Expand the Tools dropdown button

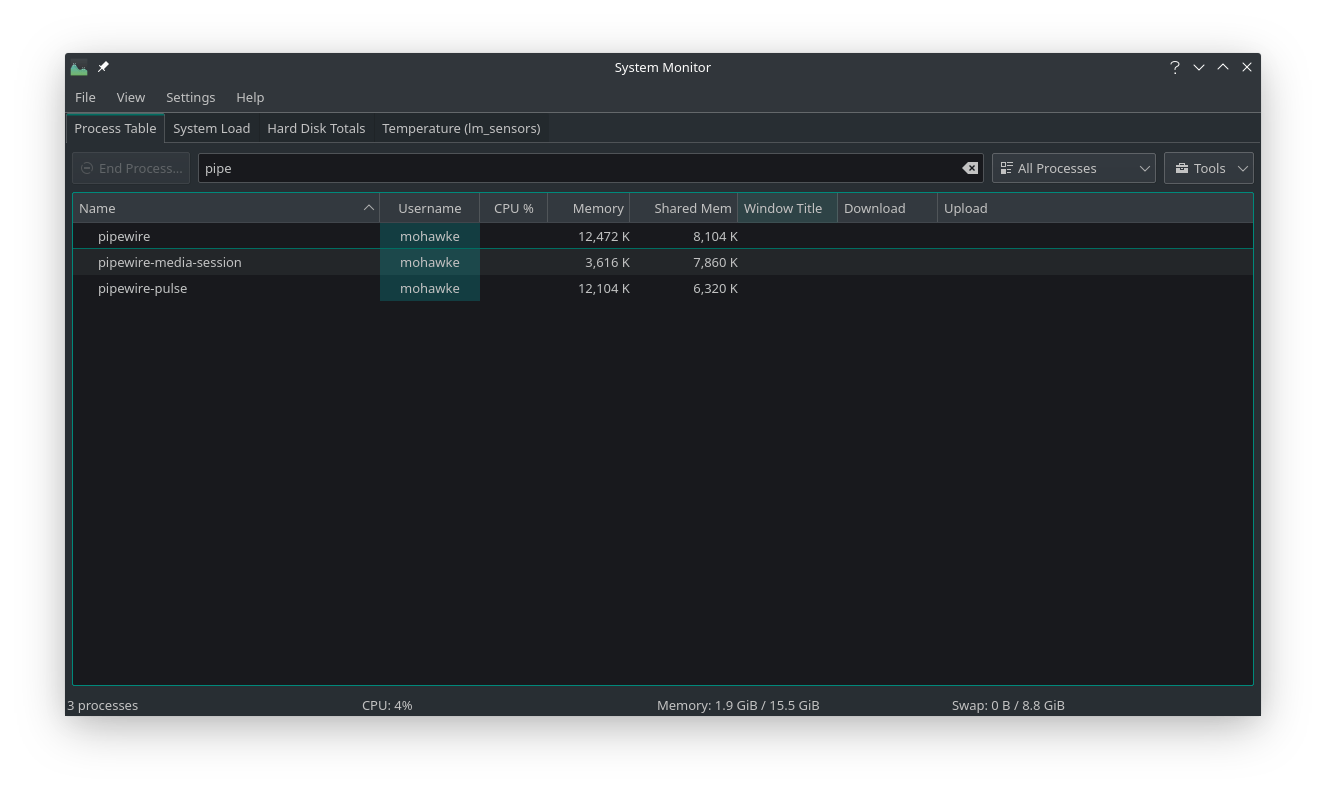pyautogui.click(x=1208, y=168)
